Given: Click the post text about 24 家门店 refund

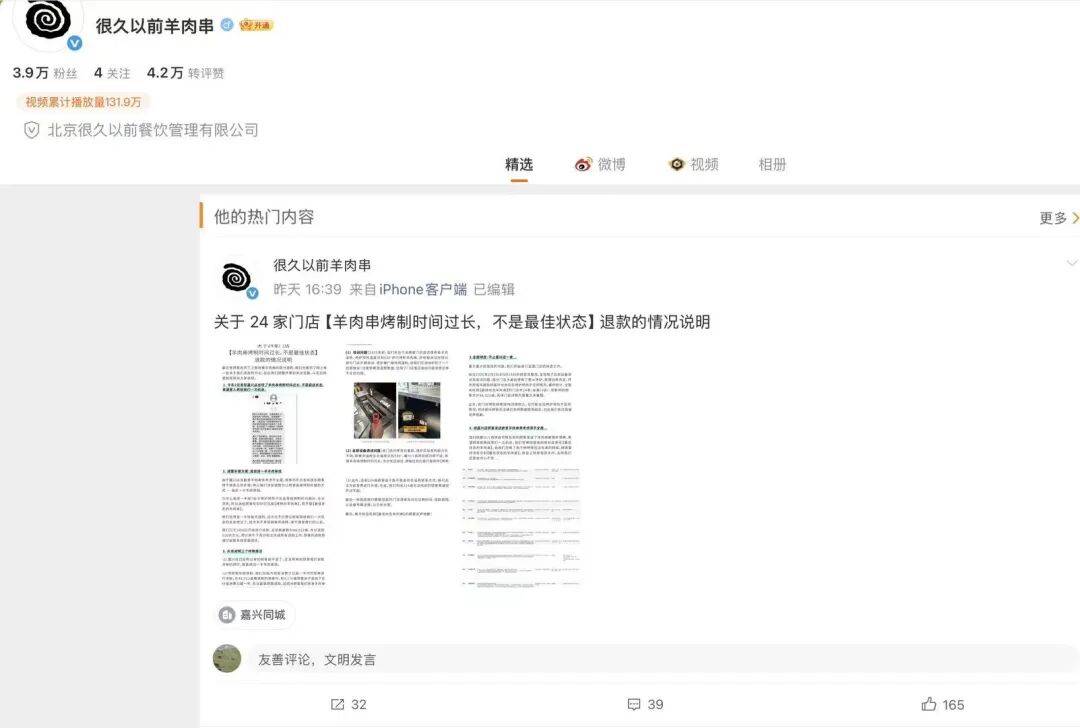Looking at the screenshot, I should tap(462, 322).
